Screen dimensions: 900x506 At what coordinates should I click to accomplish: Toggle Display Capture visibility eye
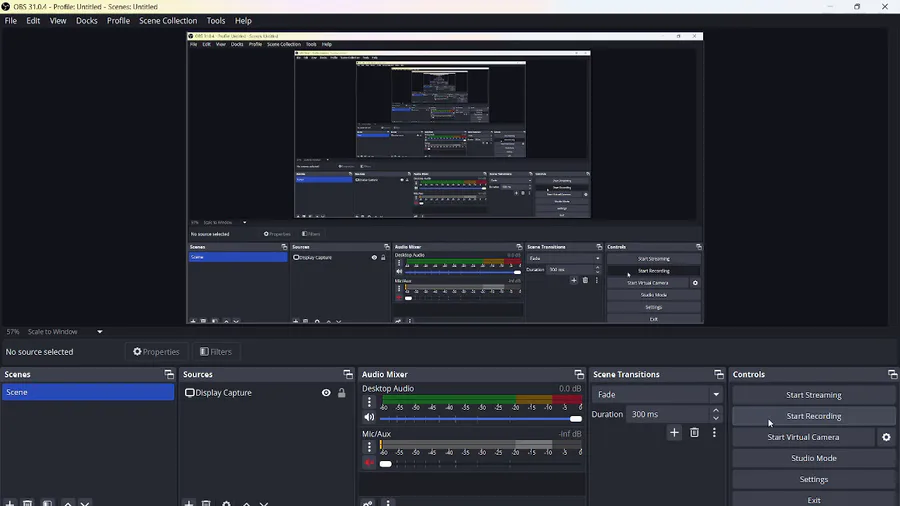click(326, 393)
